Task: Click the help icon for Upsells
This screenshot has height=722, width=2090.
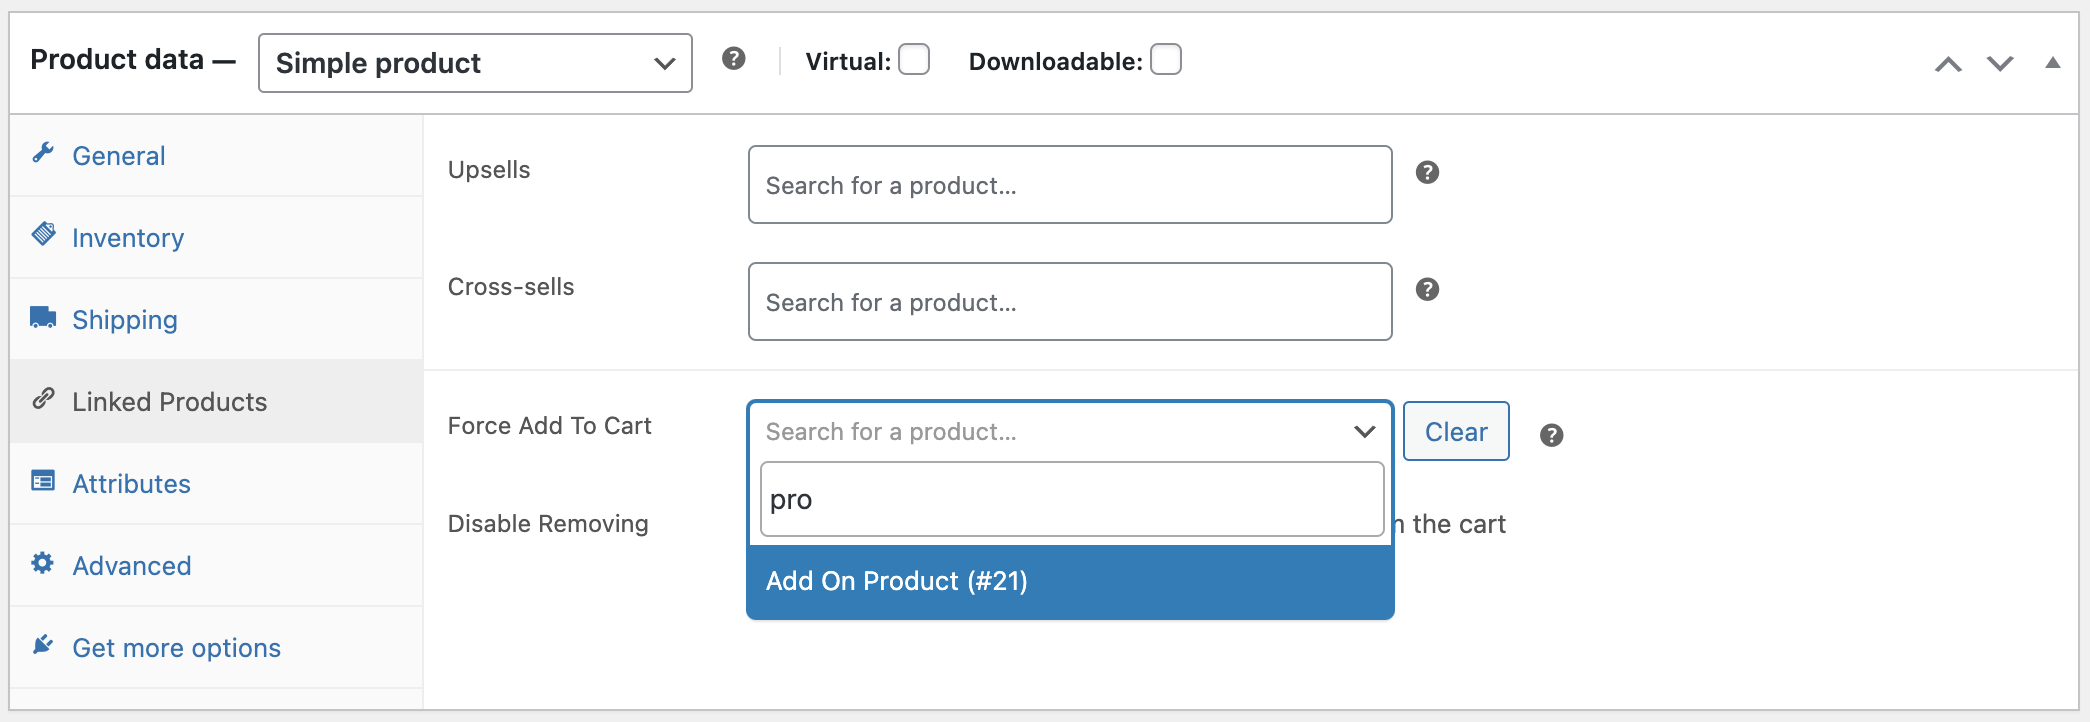Action: (x=1428, y=172)
